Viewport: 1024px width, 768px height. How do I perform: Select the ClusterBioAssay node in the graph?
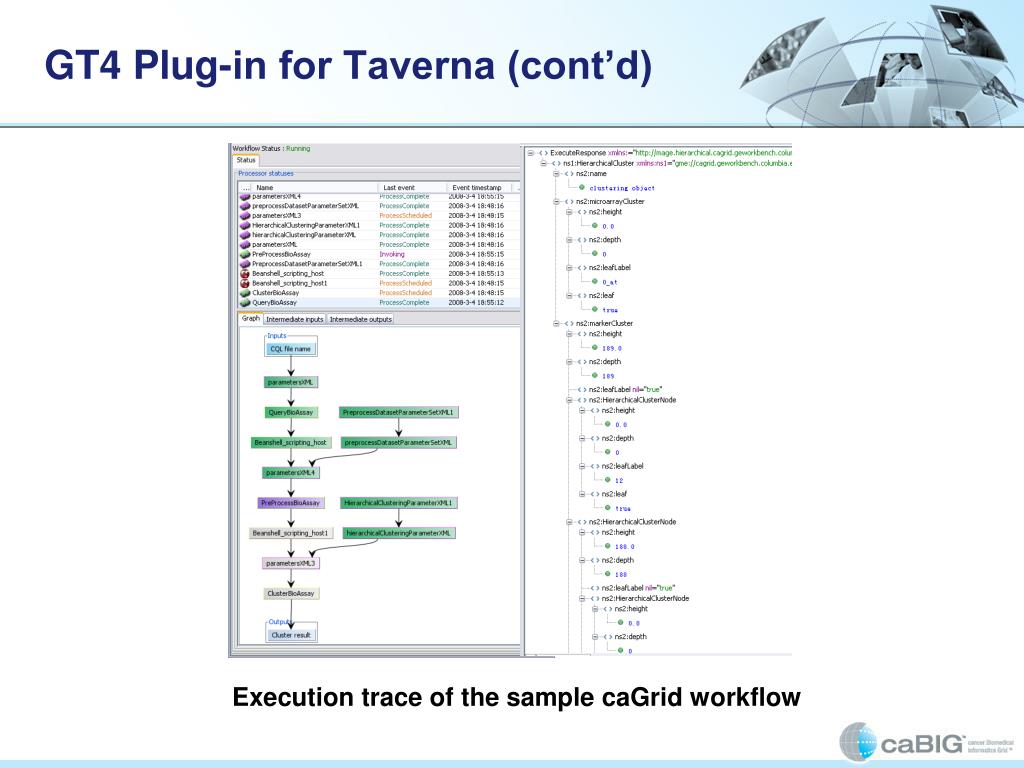pyautogui.click(x=291, y=594)
